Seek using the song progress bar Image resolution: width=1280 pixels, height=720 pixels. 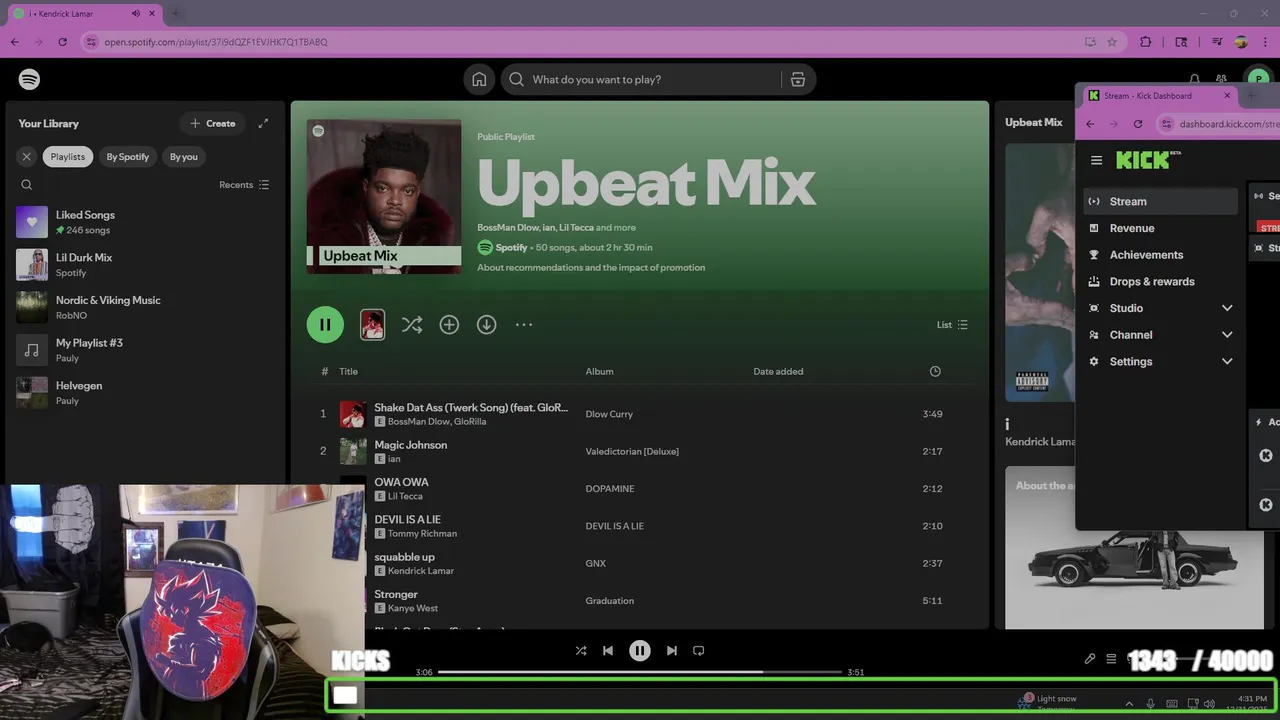coord(640,672)
